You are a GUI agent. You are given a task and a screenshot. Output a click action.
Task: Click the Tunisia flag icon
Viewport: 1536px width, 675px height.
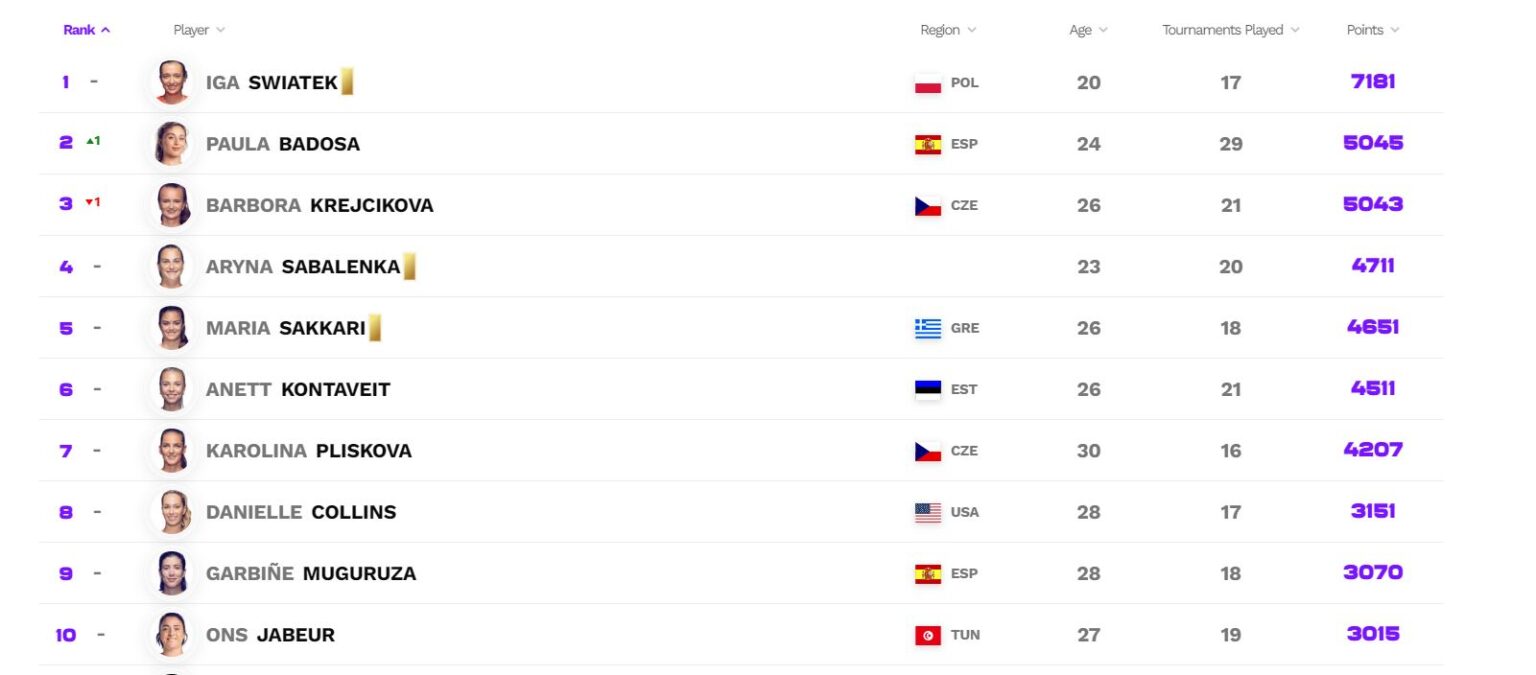928,635
